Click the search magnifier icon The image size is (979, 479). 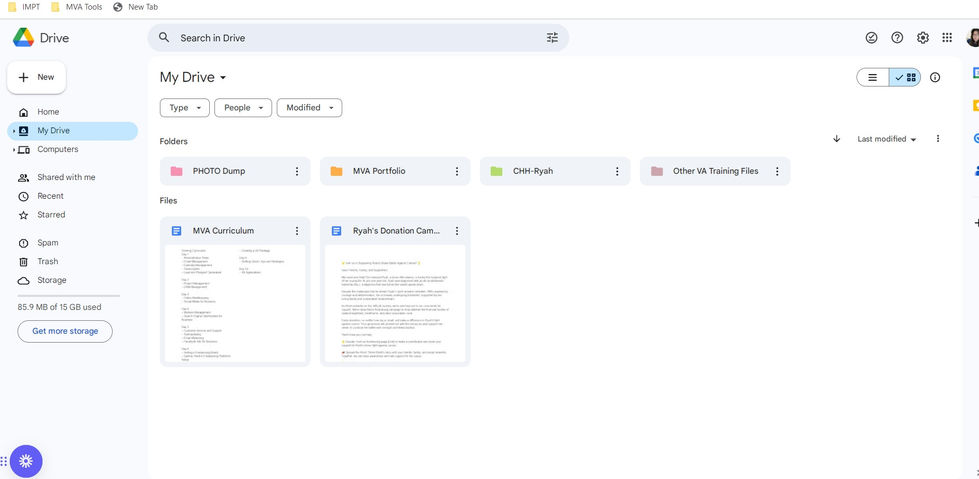click(x=164, y=37)
